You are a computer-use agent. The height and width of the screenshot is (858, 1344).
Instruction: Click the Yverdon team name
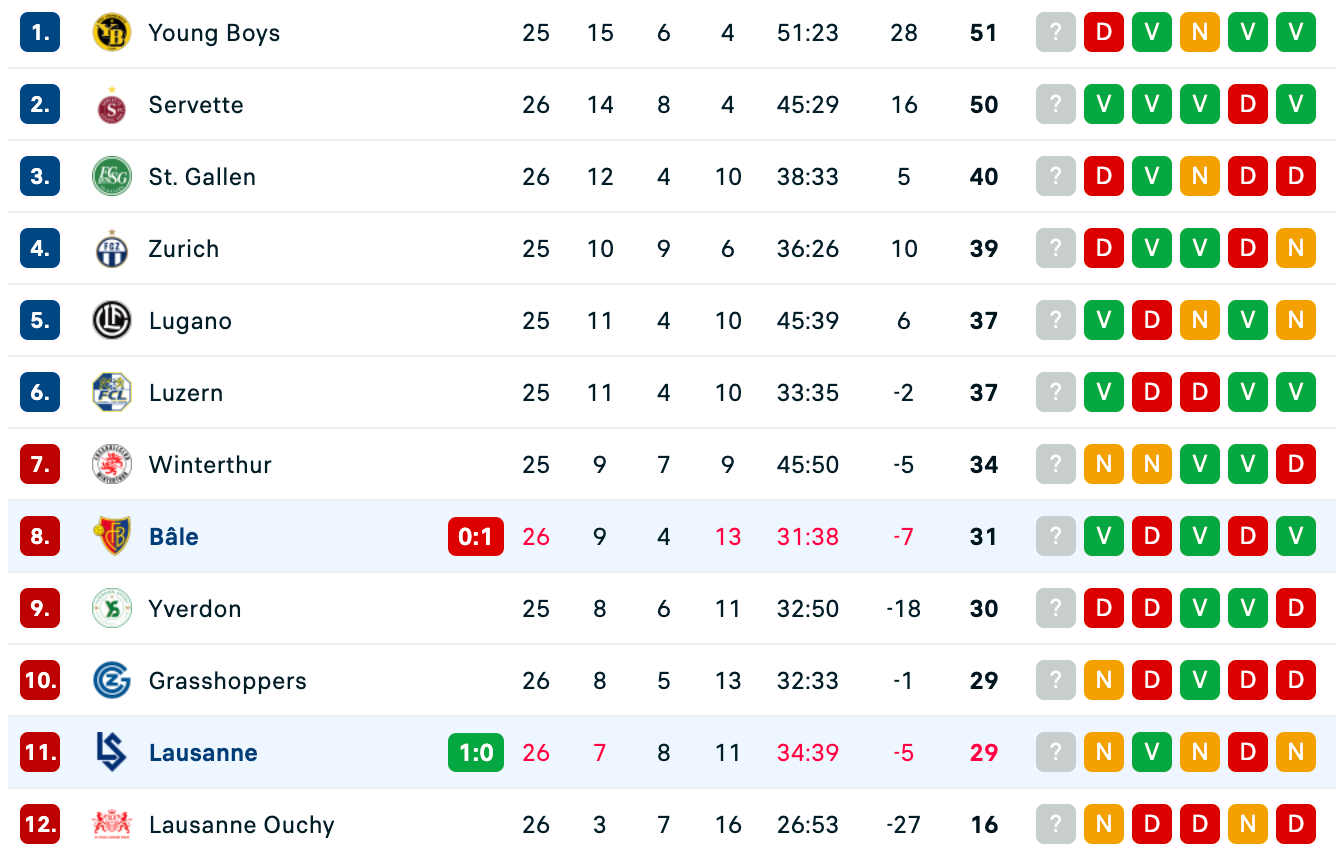click(195, 609)
